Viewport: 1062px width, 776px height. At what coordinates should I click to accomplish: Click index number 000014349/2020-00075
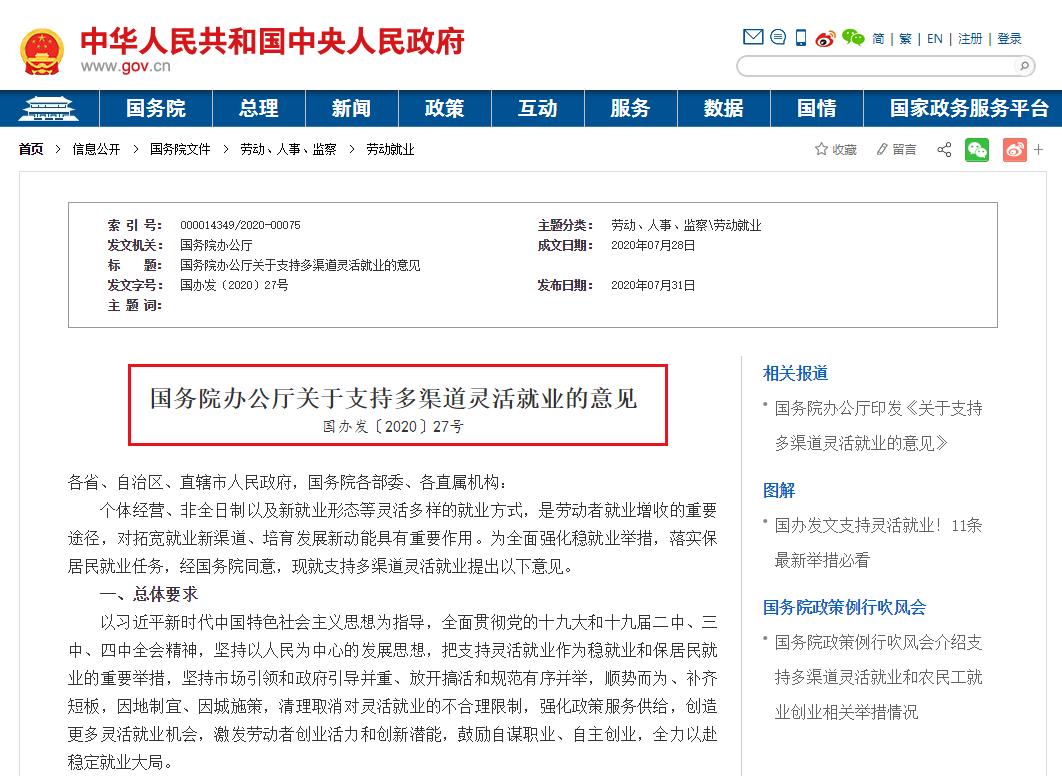240,225
